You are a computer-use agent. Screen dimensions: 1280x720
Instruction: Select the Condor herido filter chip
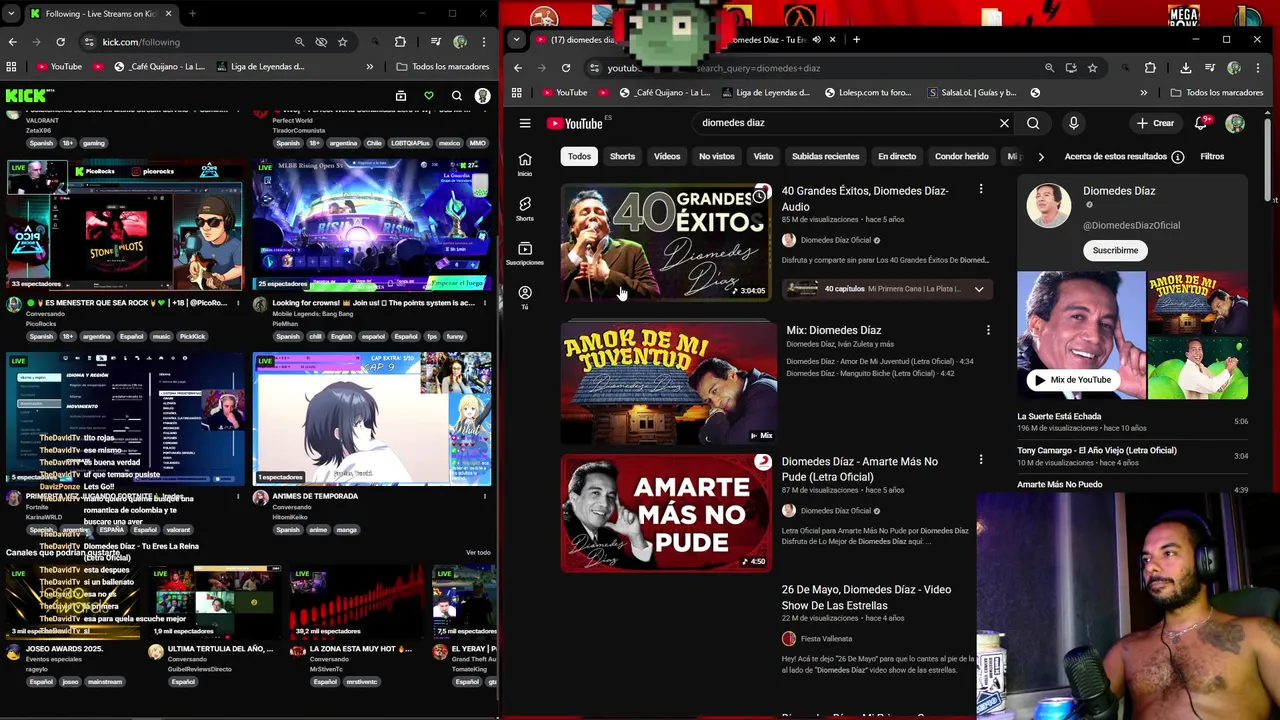click(961, 157)
